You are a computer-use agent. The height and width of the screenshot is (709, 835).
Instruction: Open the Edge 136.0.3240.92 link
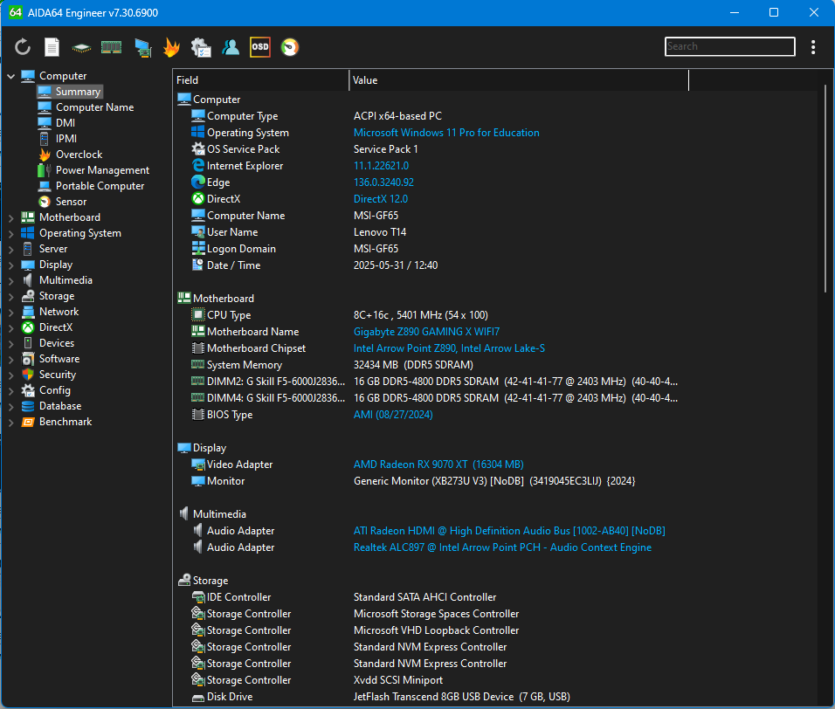(383, 182)
